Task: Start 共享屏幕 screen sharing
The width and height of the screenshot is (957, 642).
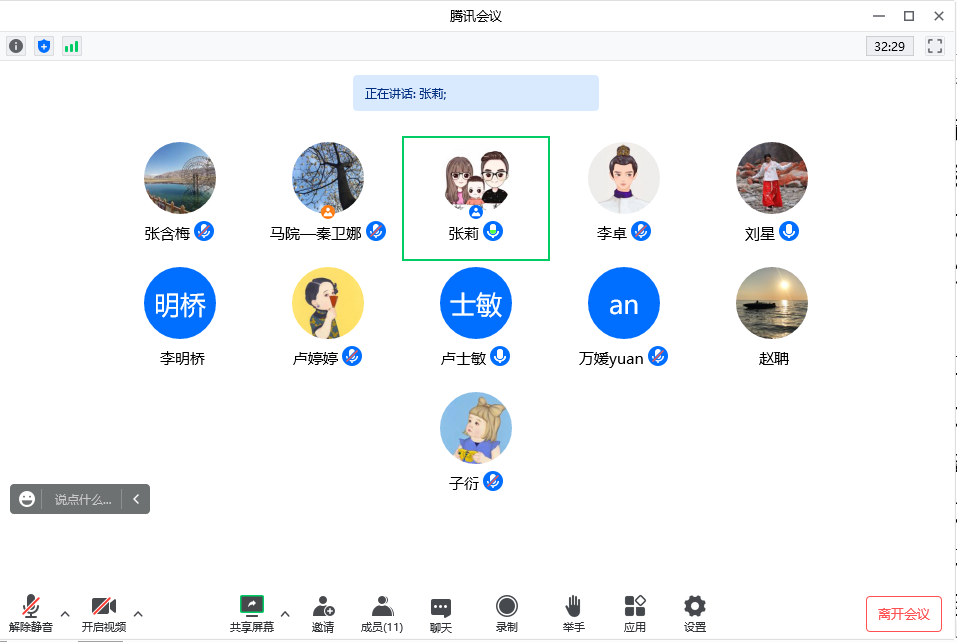Action: pyautogui.click(x=252, y=612)
